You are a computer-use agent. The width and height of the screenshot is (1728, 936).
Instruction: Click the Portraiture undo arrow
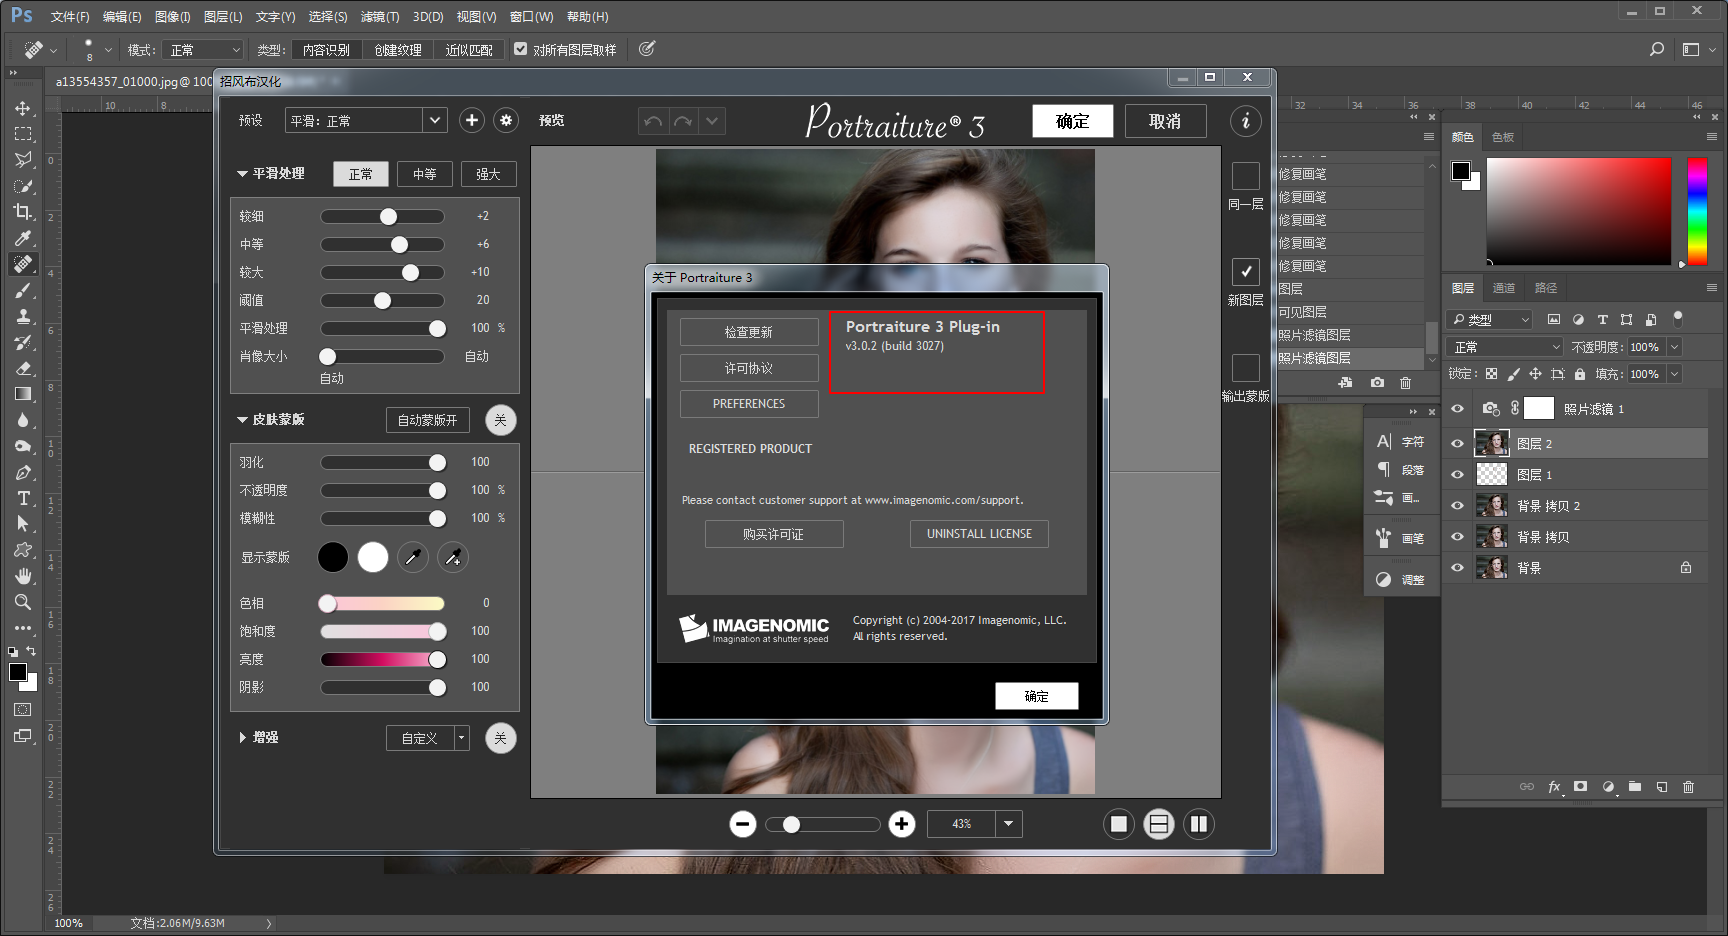653,121
